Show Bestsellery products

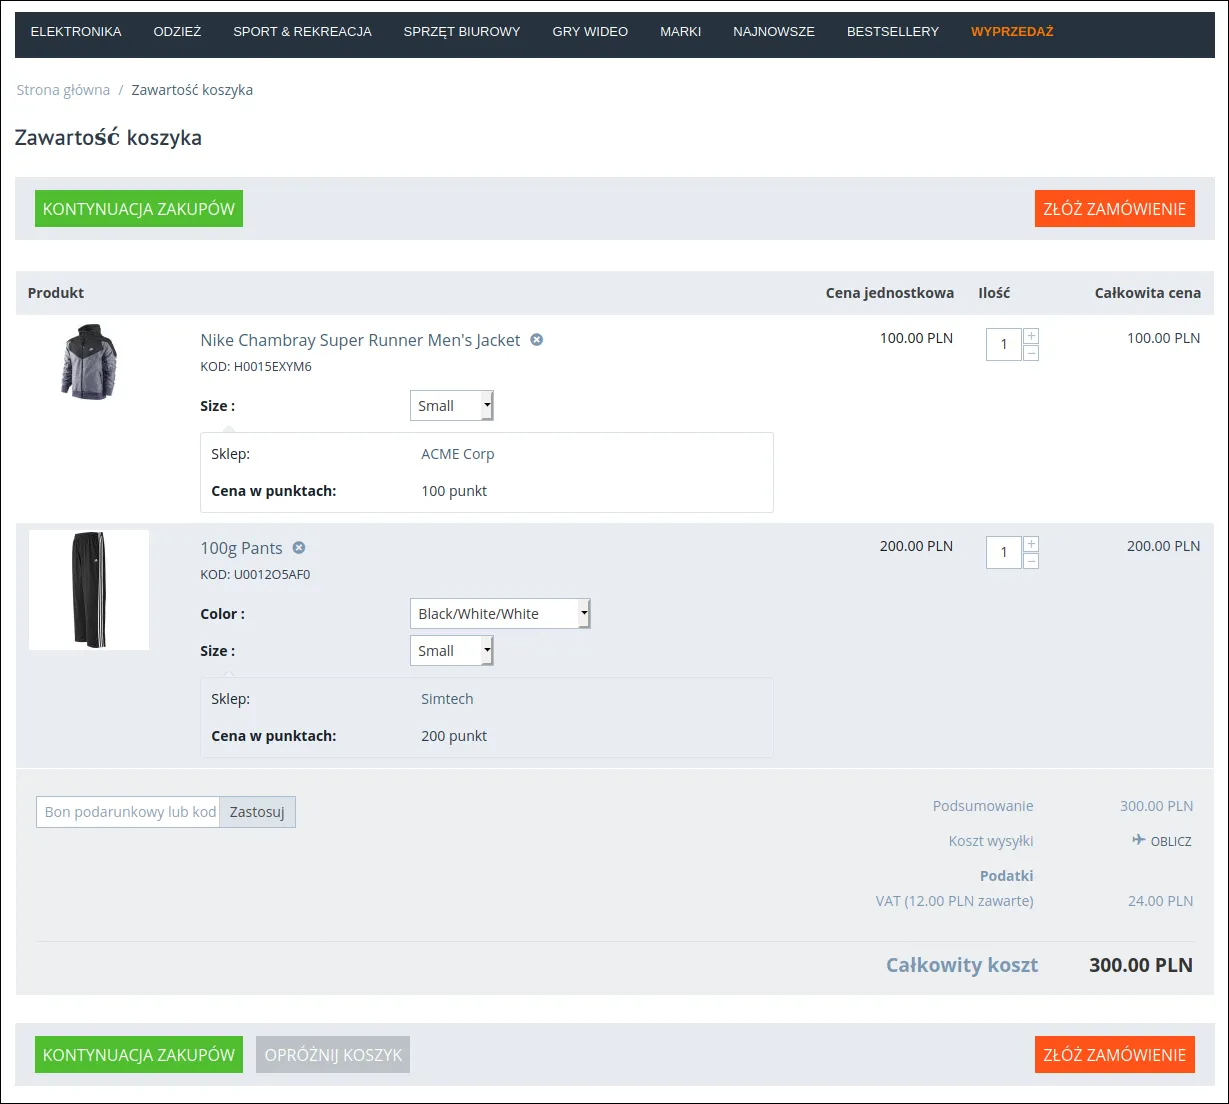coord(893,32)
